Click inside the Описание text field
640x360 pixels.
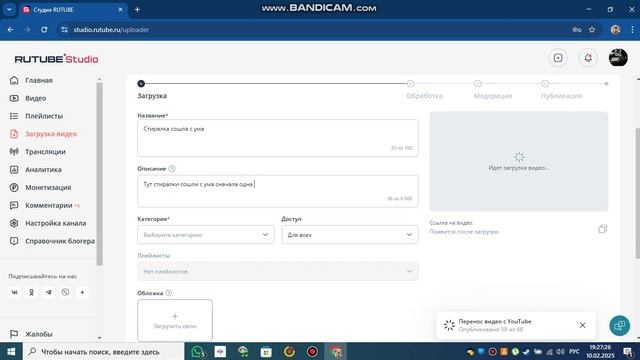click(x=278, y=191)
